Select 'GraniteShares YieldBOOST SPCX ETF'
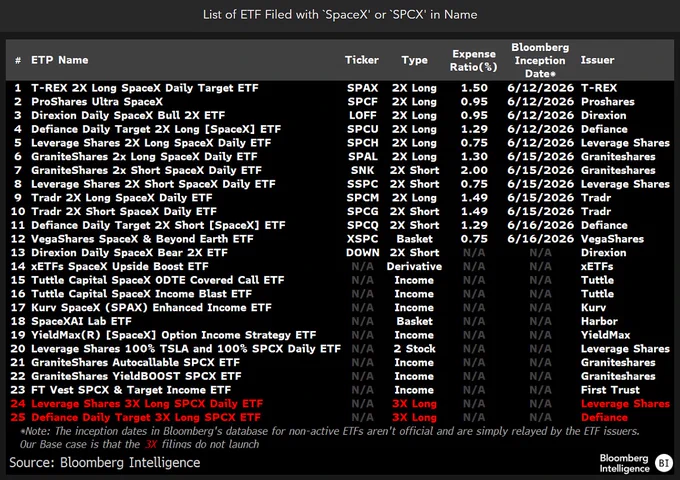680x480 pixels. click(136, 376)
